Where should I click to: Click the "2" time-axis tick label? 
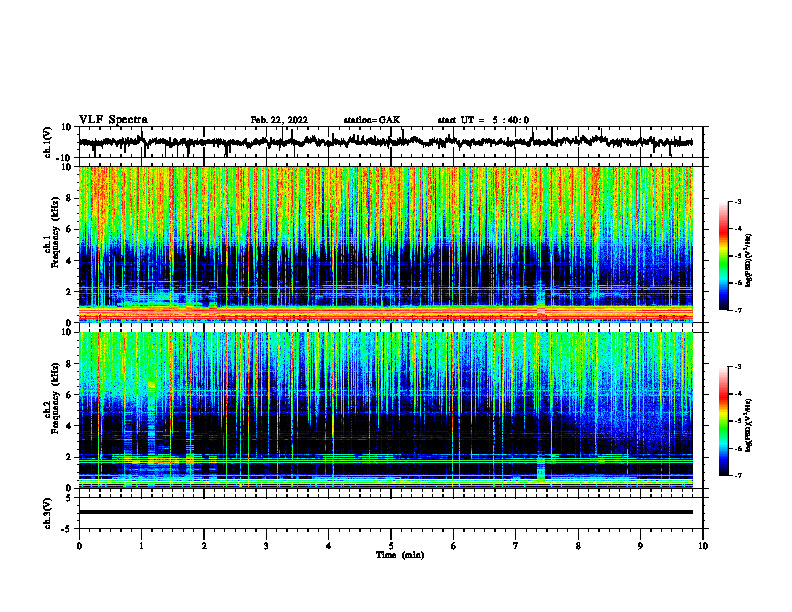click(204, 546)
